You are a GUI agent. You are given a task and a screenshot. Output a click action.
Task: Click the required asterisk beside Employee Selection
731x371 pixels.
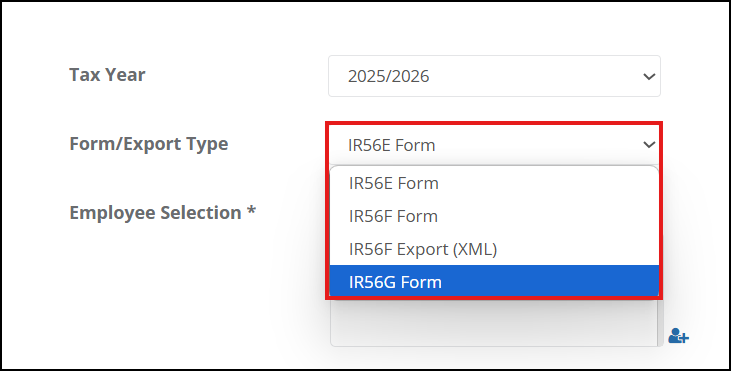pyautogui.click(x=251, y=210)
